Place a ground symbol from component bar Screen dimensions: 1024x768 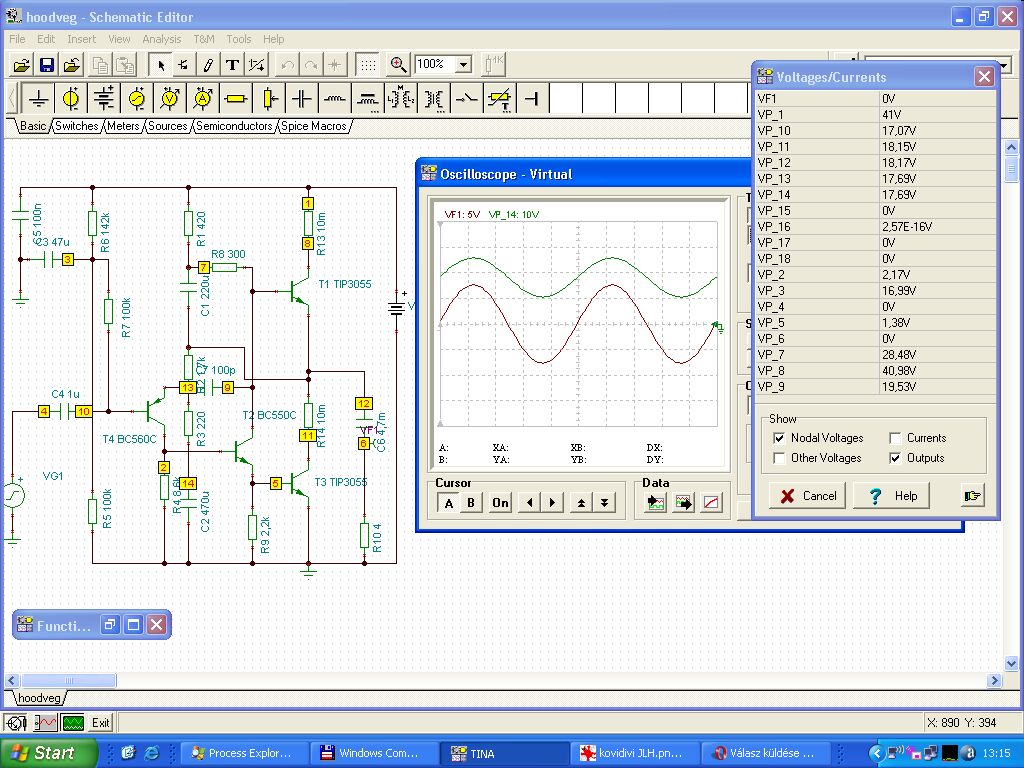(x=39, y=99)
